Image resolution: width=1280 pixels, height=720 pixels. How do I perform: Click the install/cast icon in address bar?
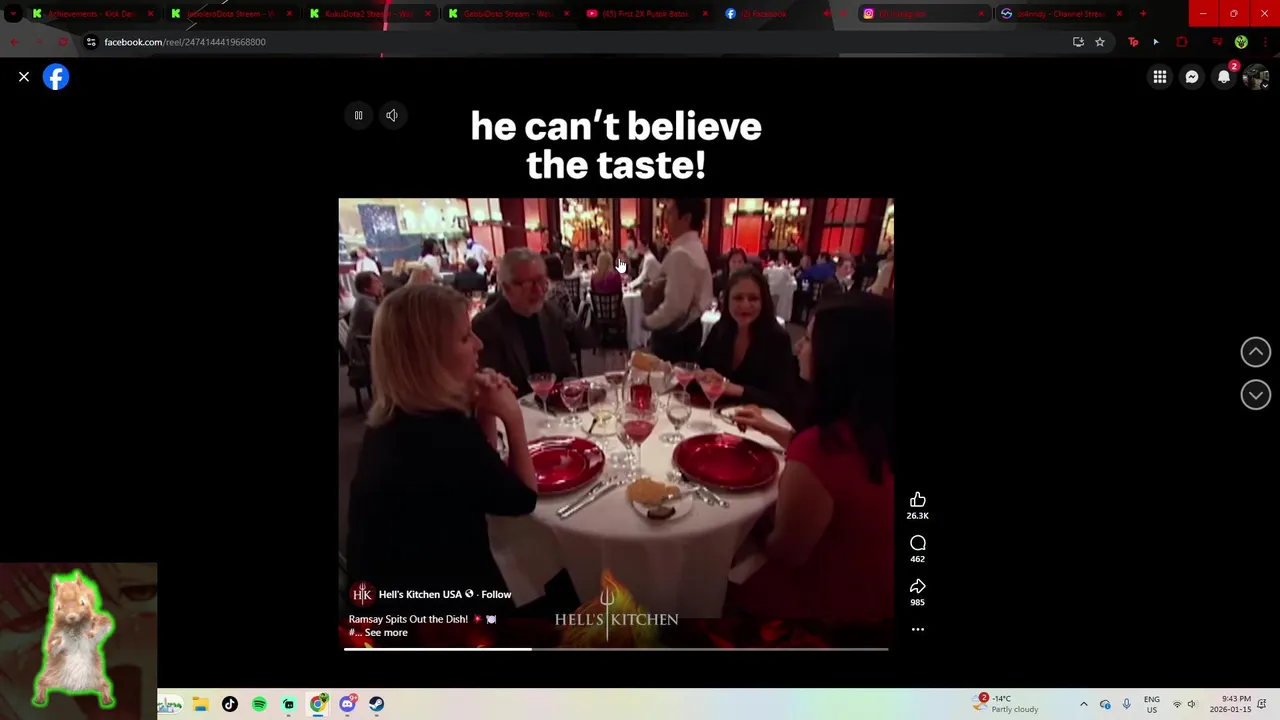click(1078, 42)
